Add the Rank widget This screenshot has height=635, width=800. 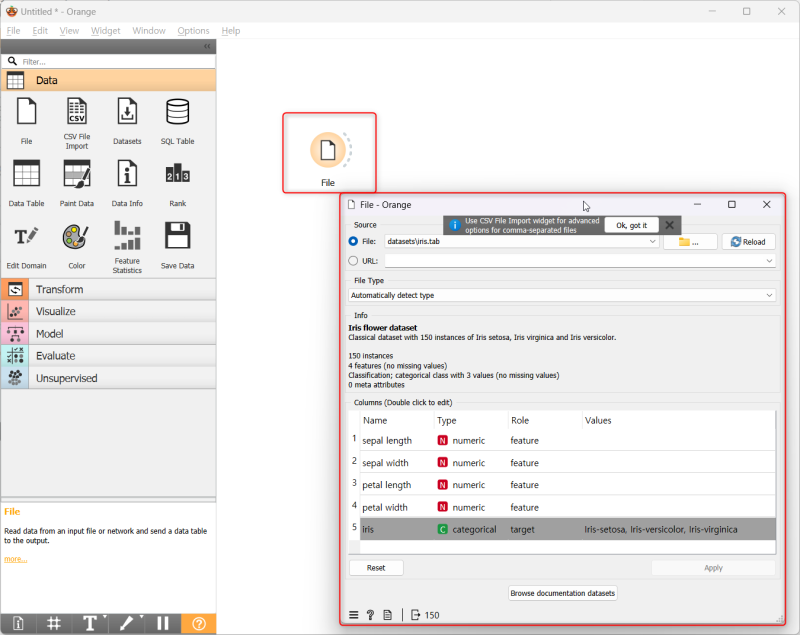(x=178, y=183)
